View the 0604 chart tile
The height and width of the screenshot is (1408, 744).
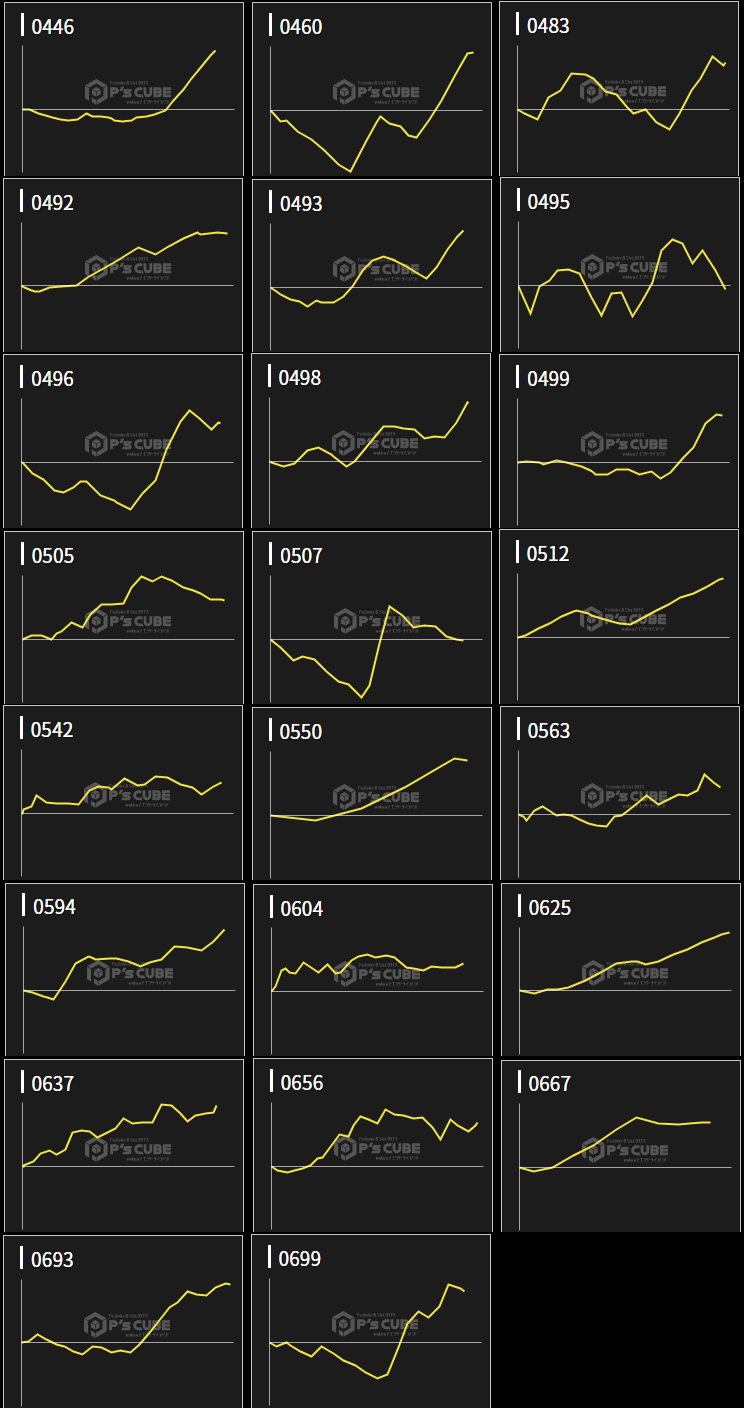coord(372,969)
